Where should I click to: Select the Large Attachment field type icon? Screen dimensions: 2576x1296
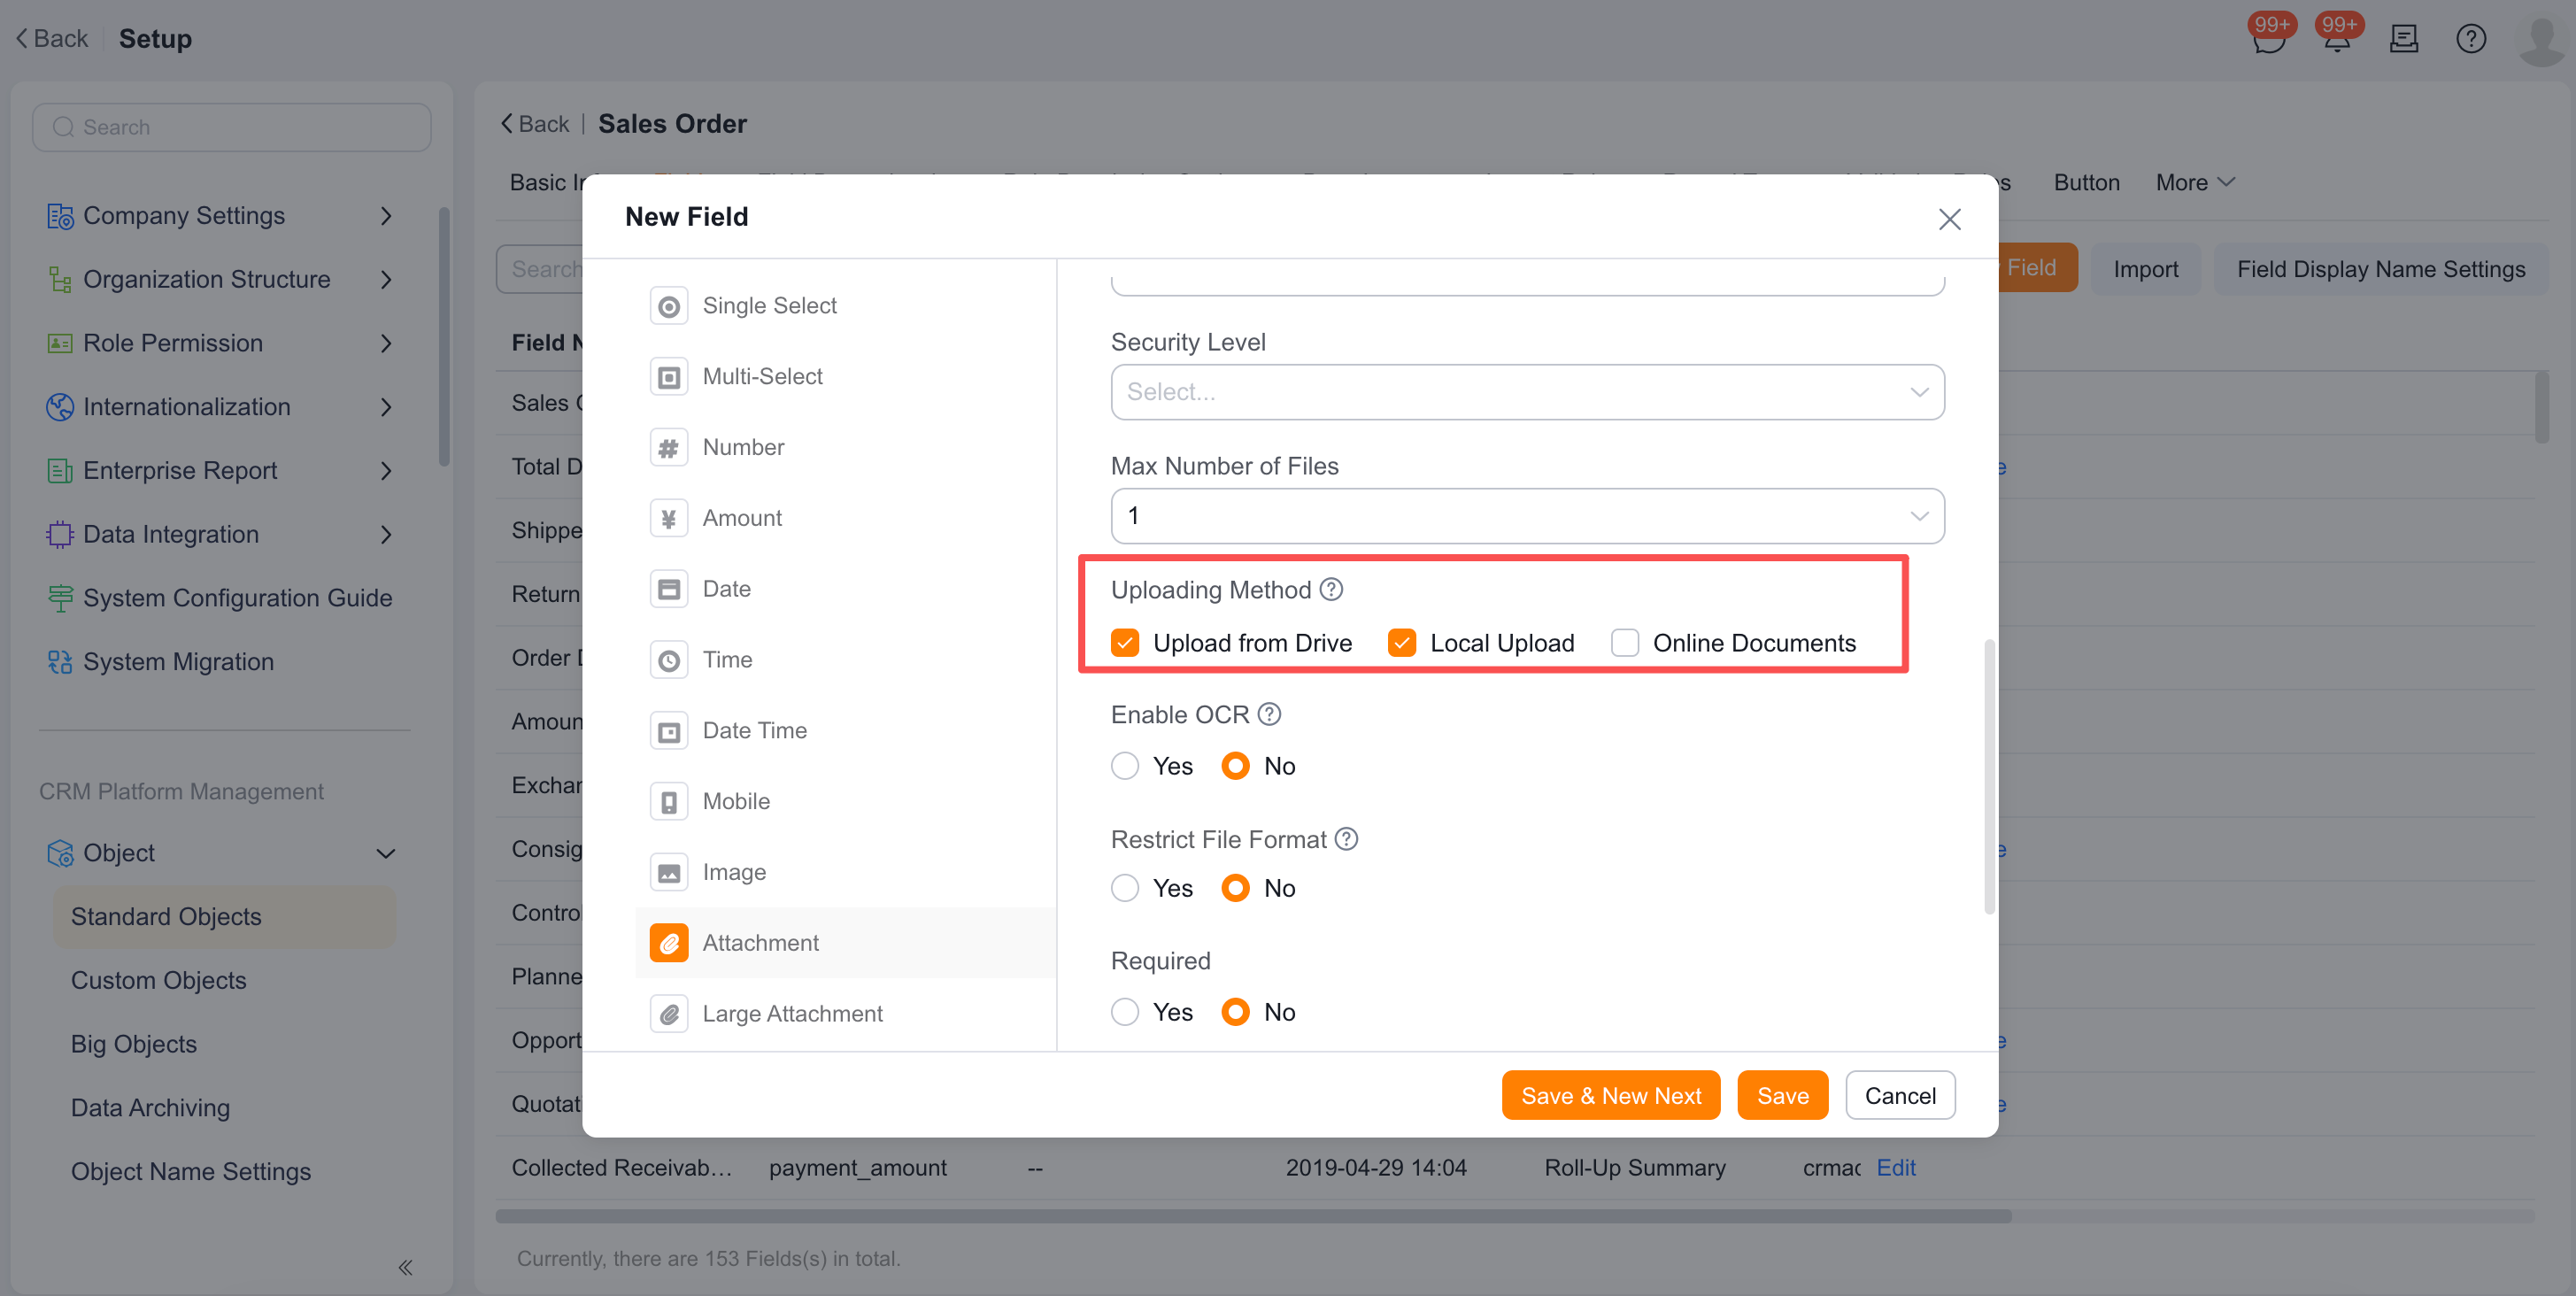(x=669, y=1014)
